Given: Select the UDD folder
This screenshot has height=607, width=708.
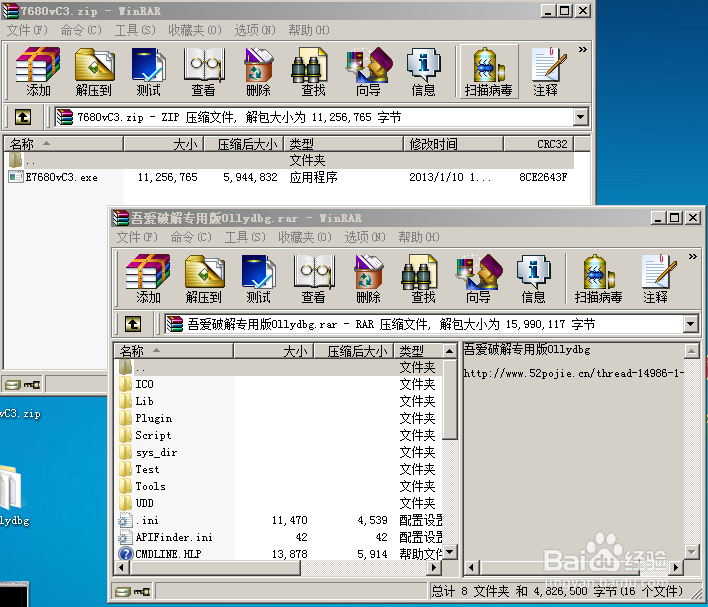Looking at the screenshot, I should pyautogui.click(x=137, y=503).
